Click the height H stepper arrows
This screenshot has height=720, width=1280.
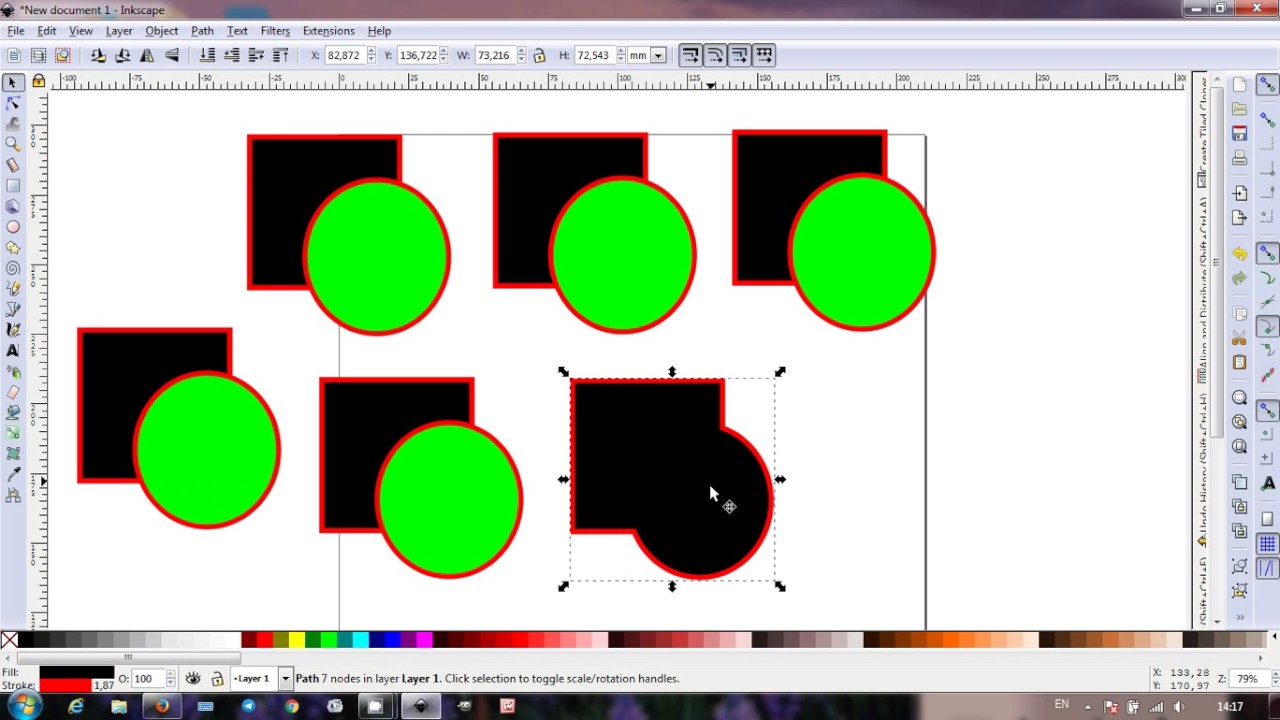click(620, 55)
